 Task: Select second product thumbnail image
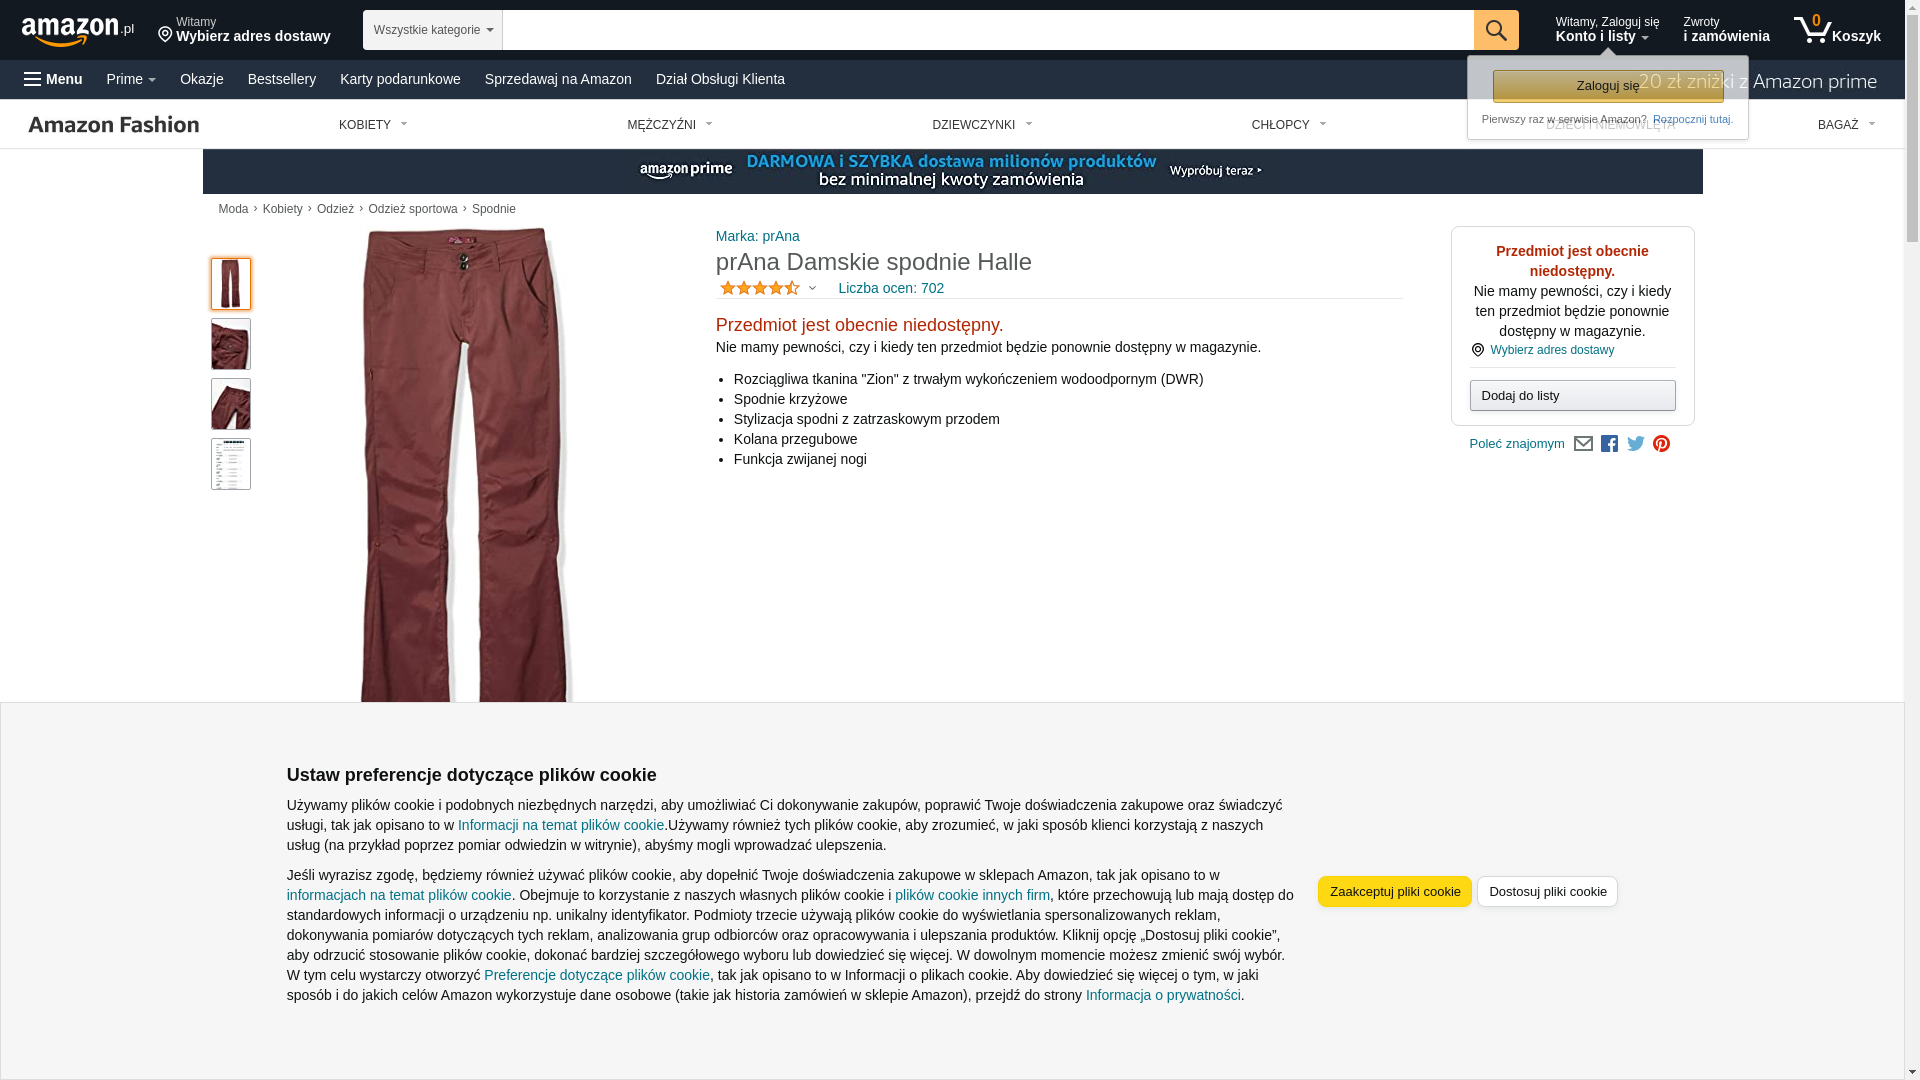click(x=231, y=344)
